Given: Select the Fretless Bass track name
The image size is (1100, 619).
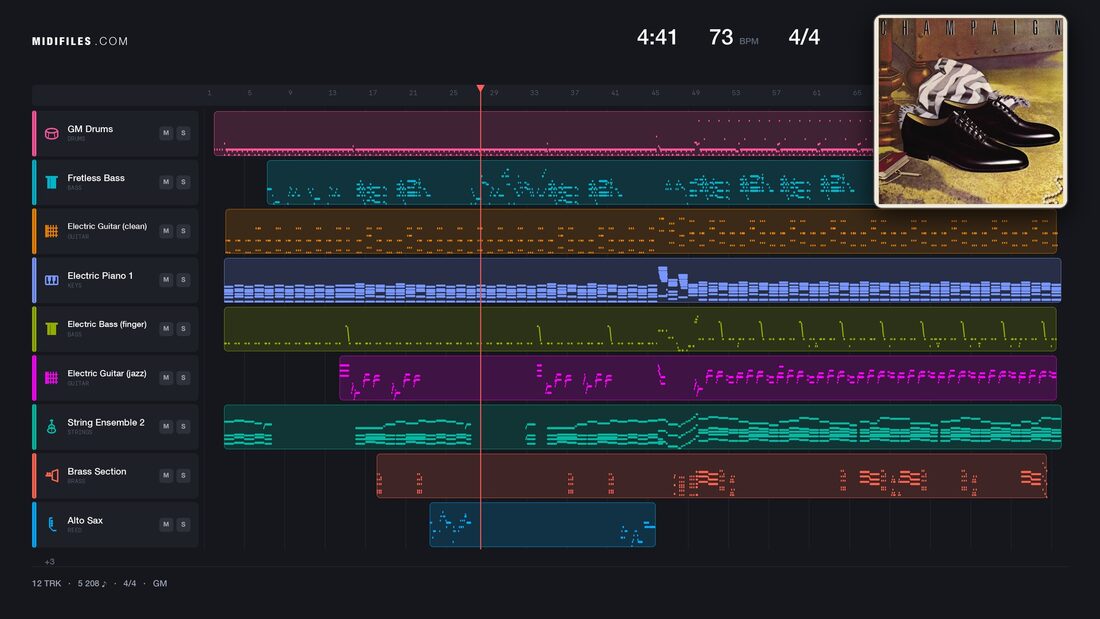Looking at the screenshot, I should (95, 178).
